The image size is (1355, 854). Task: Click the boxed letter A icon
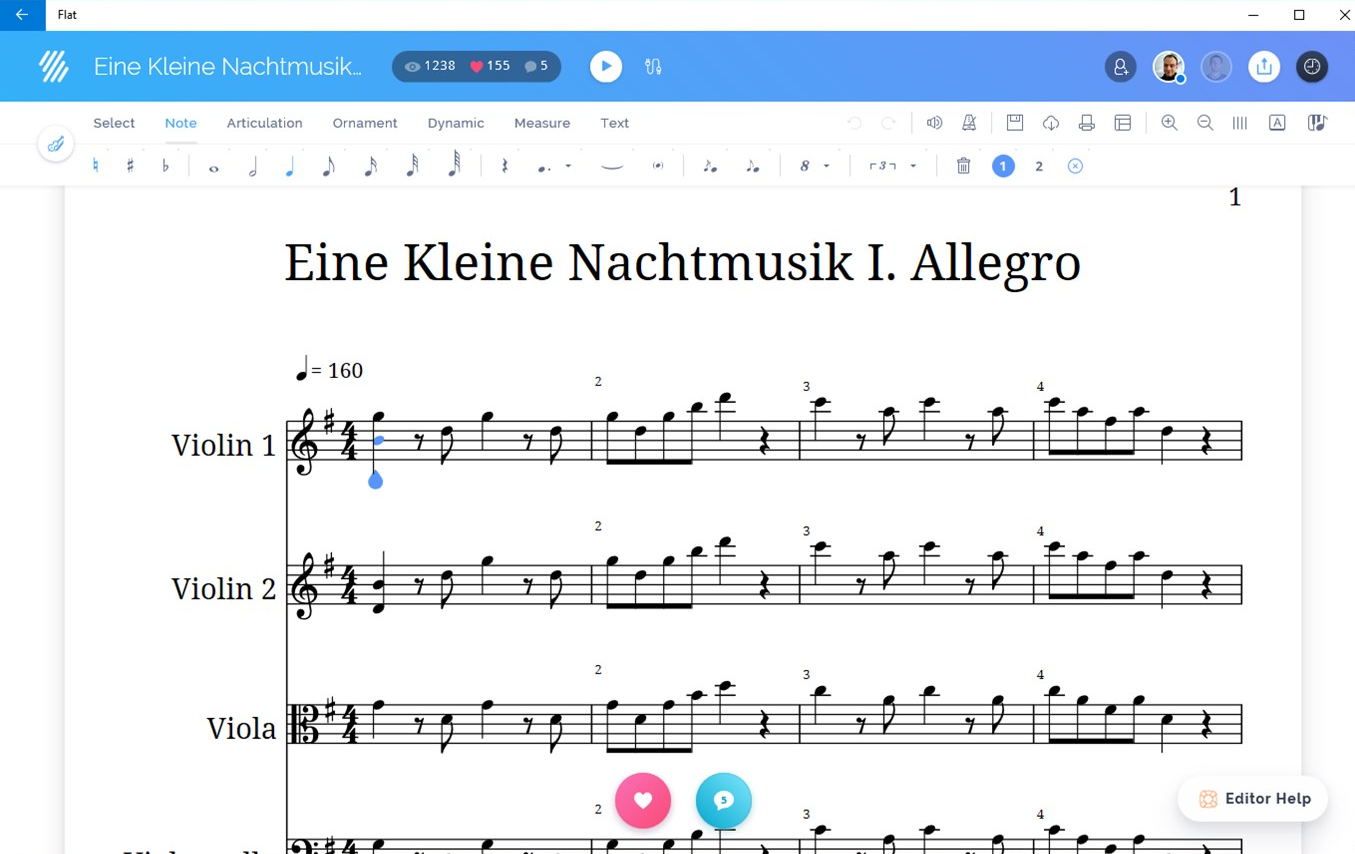1277,123
